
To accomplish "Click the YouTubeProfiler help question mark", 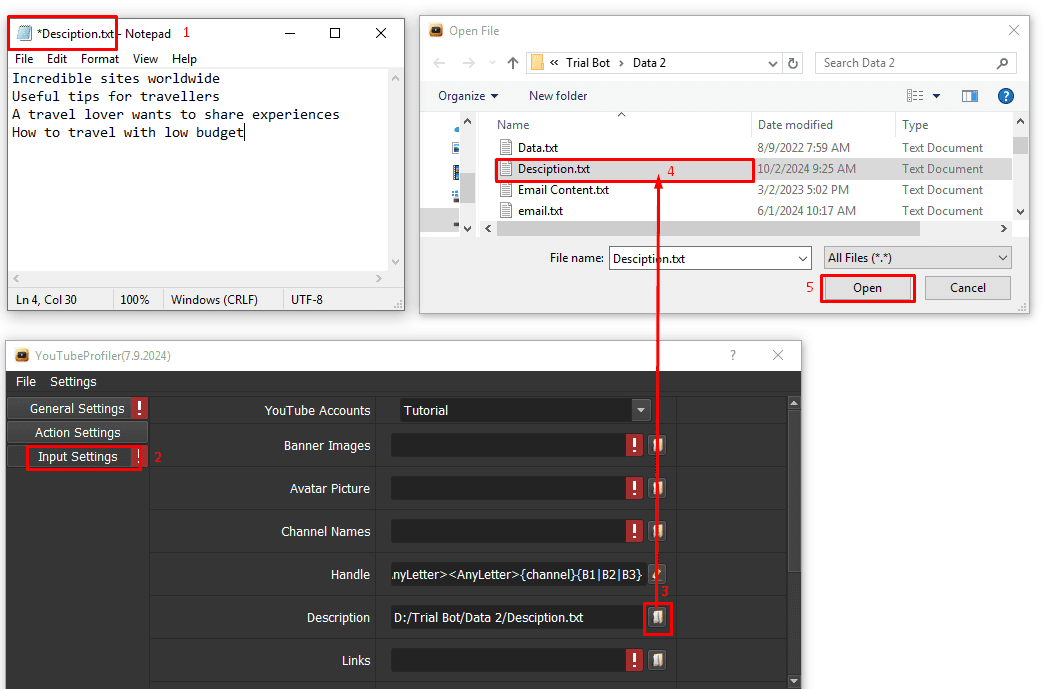I will pos(733,355).
